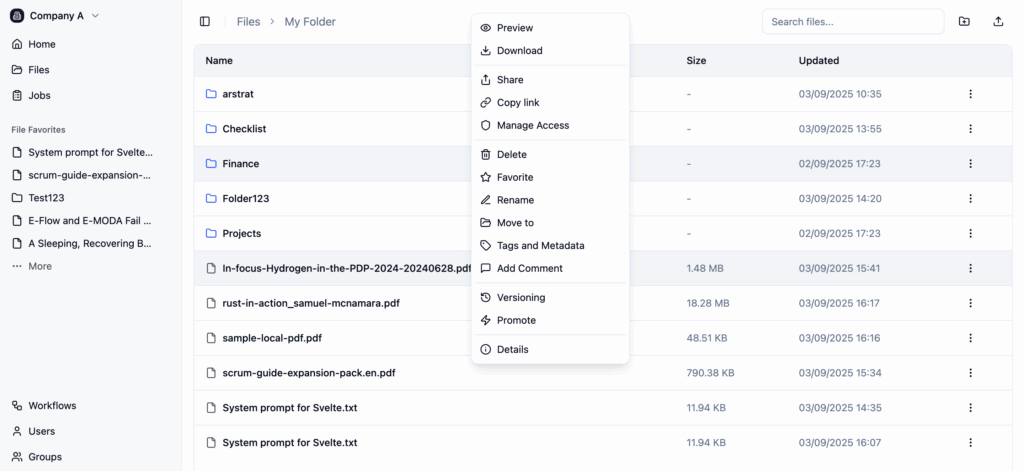Click the 18.28 MB size cell

[708, 303]
